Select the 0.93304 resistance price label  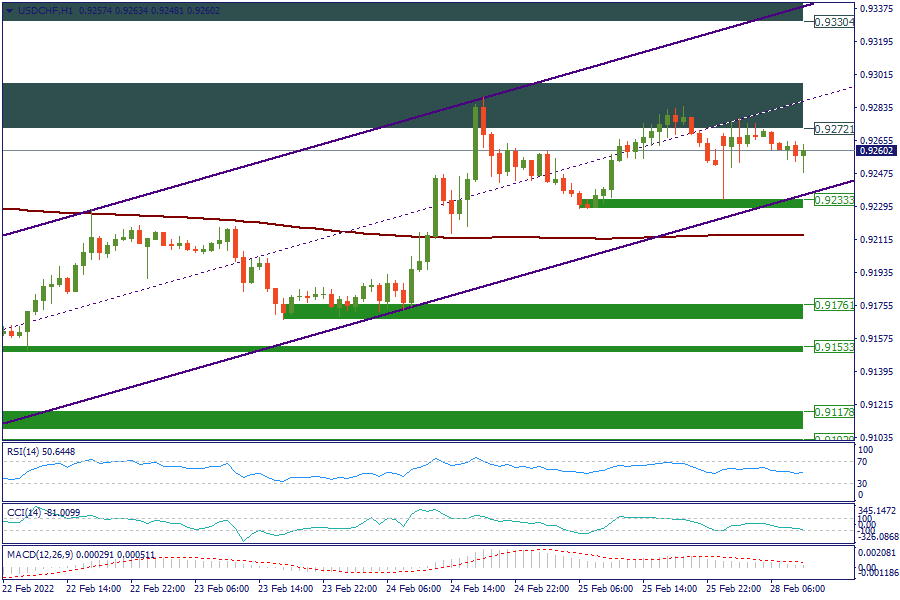point(832,21)
